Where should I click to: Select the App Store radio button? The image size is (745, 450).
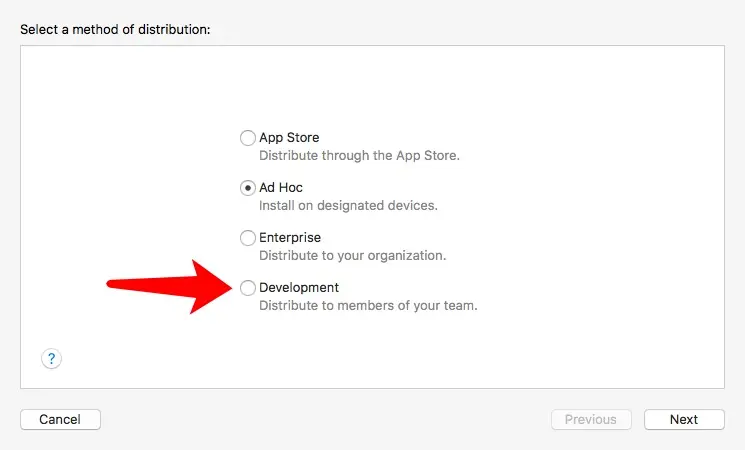coord(248,138)
